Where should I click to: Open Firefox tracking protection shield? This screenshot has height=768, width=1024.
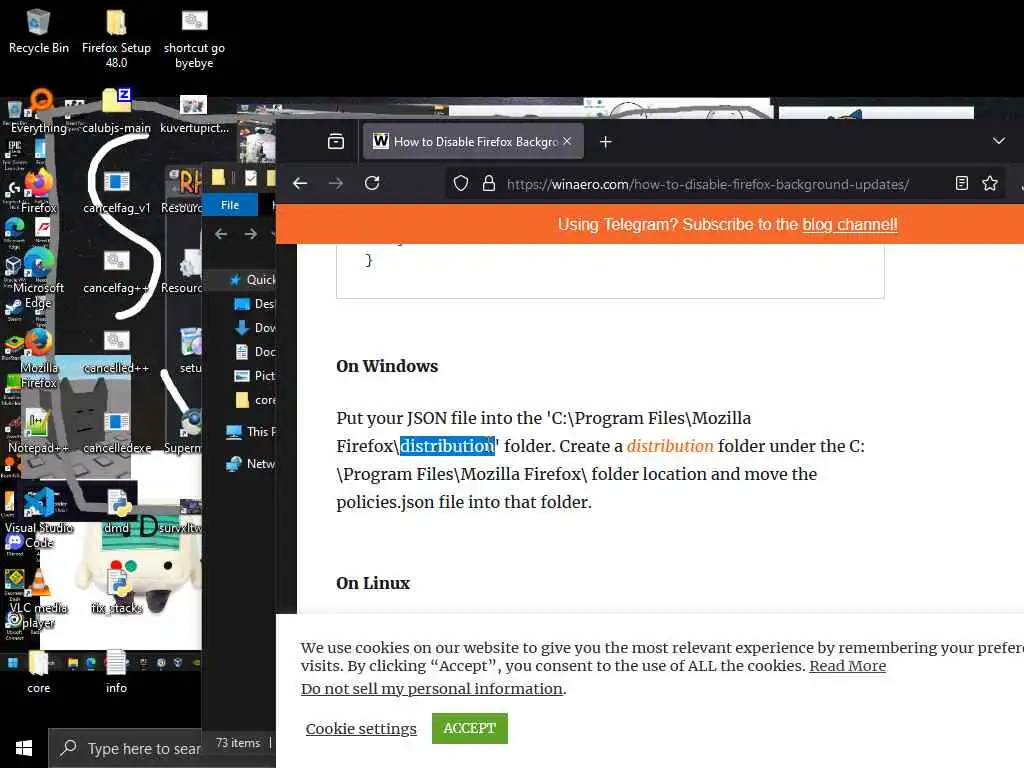pyautogui.click(x=460, y=184)
